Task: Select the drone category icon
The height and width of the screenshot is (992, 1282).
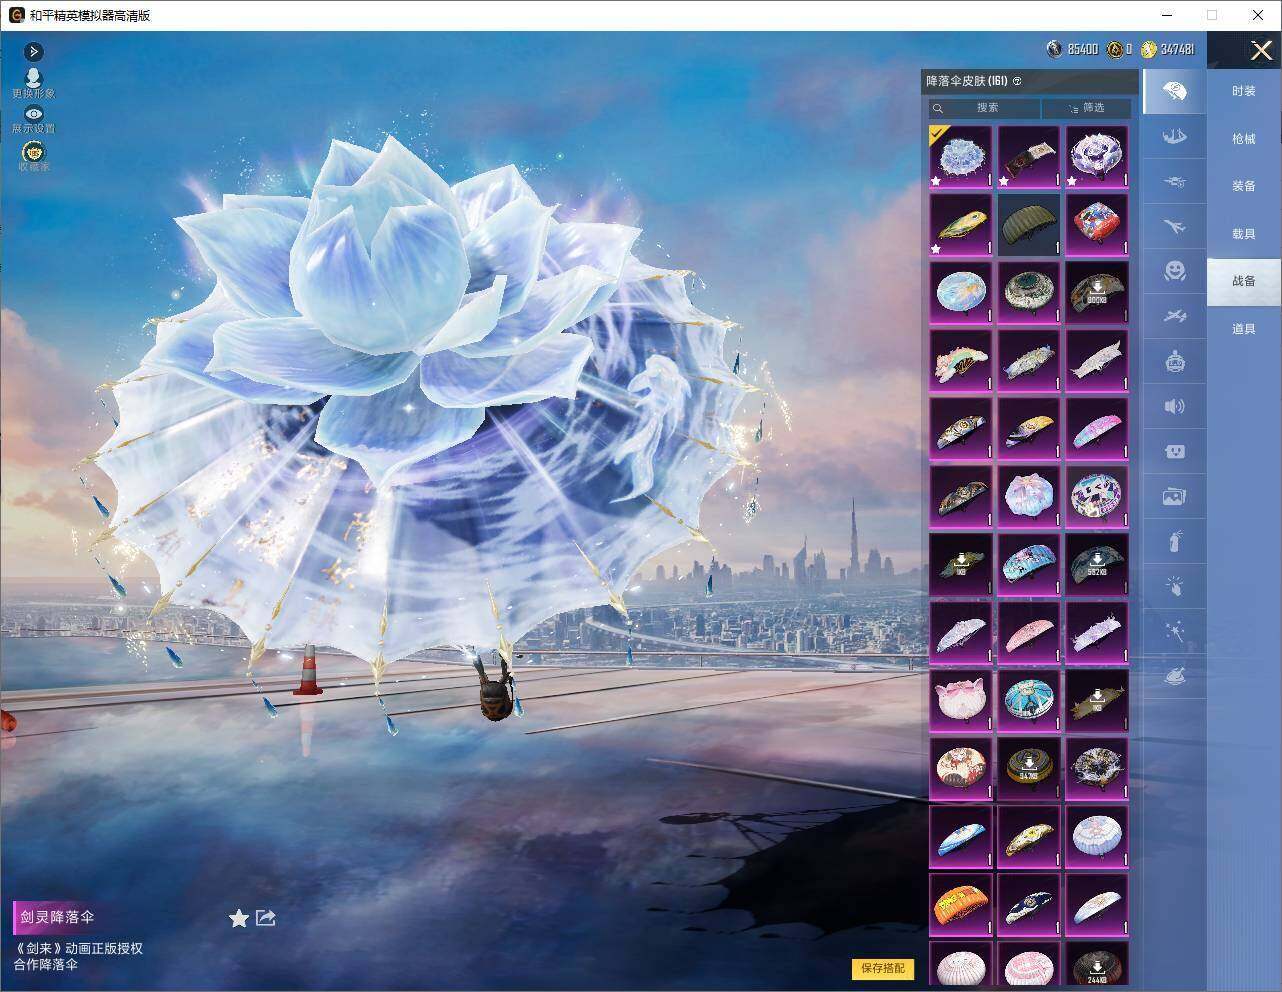Action: click(1175, 181)
